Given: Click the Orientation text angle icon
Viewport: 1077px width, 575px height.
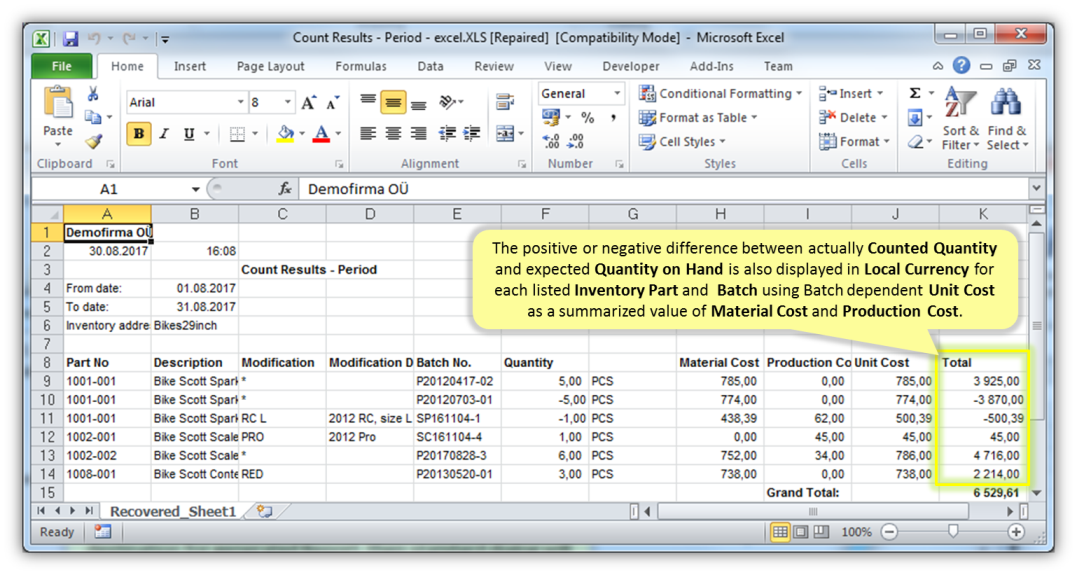Looking at the screenshot, I should [447, 102].
